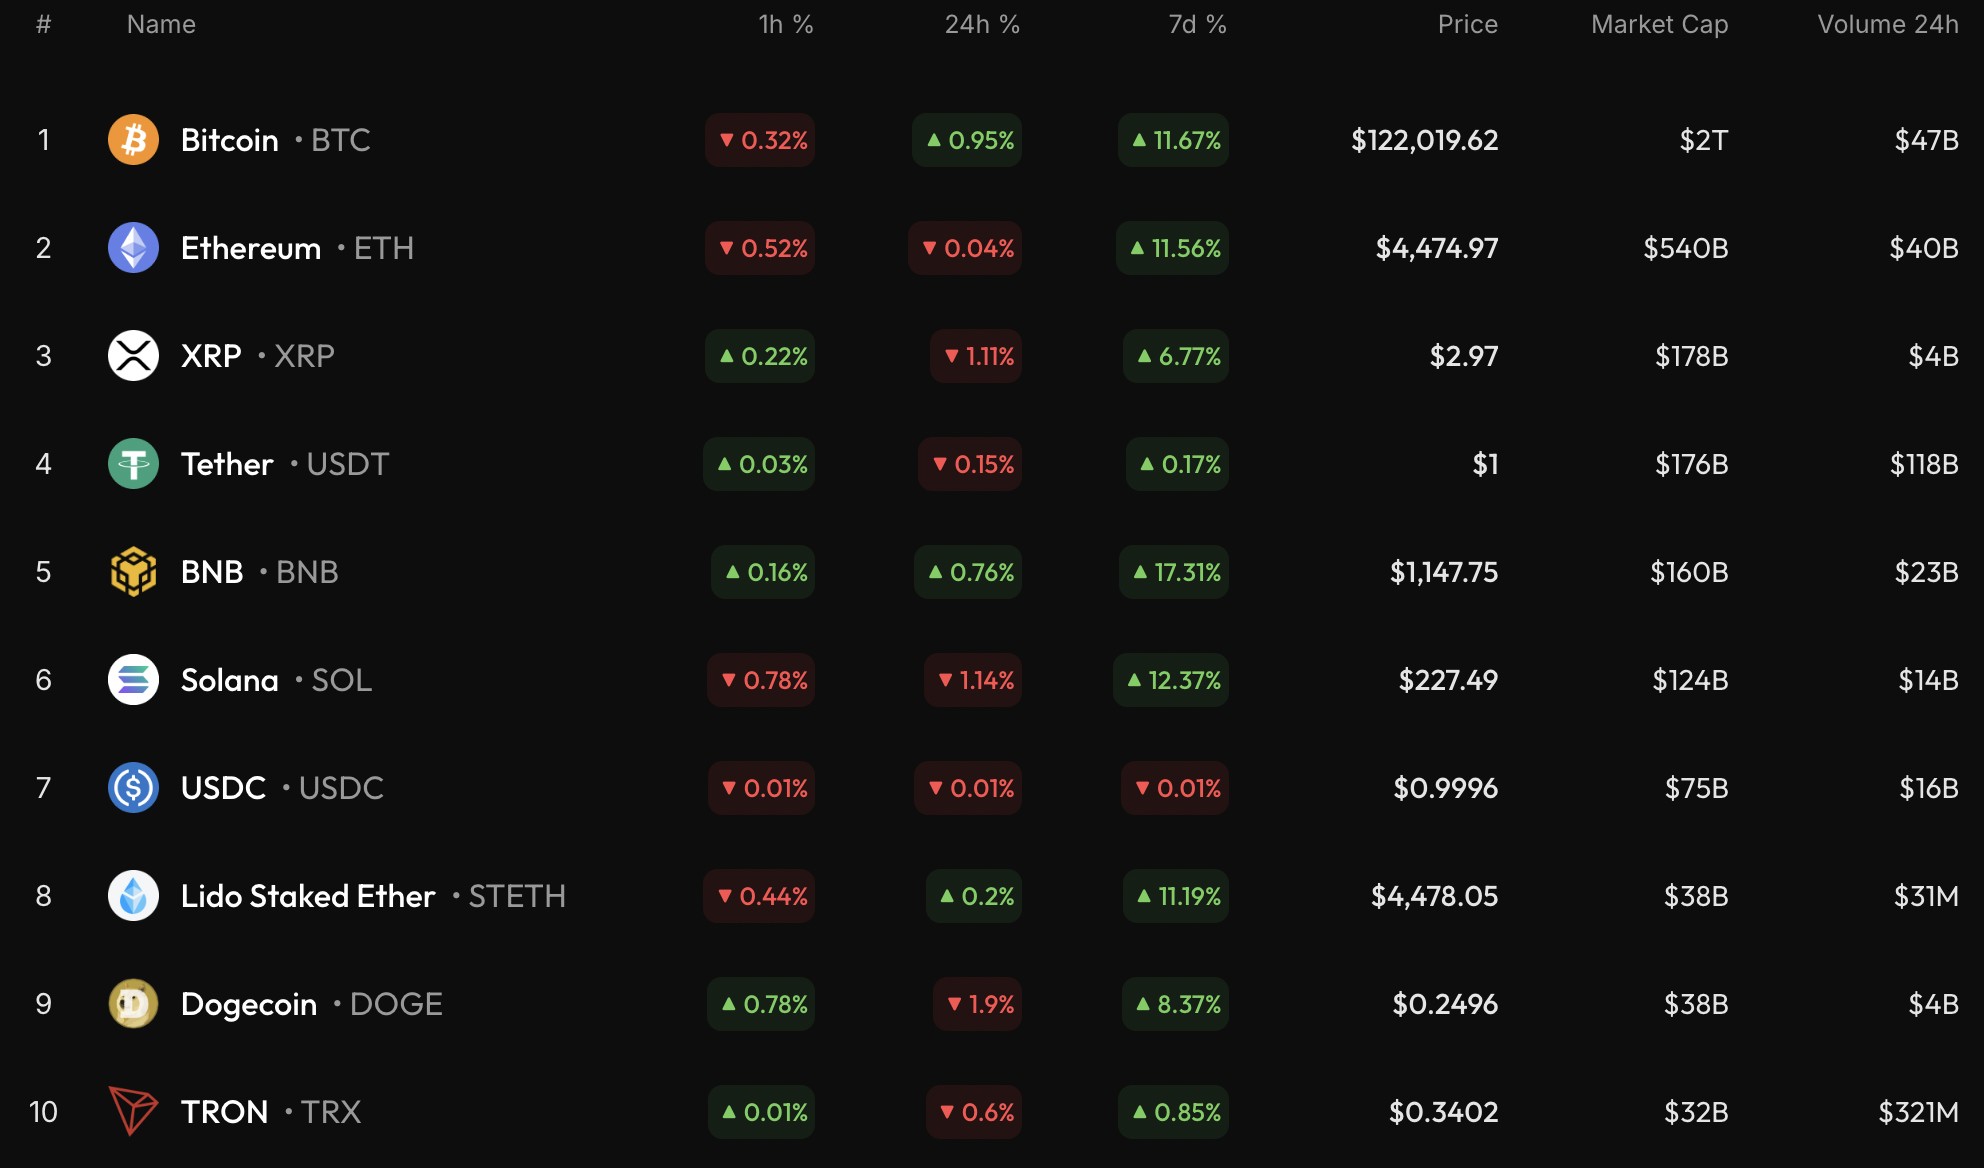Sort by the Name column header

pyautogui.click(x=161, y=24)
